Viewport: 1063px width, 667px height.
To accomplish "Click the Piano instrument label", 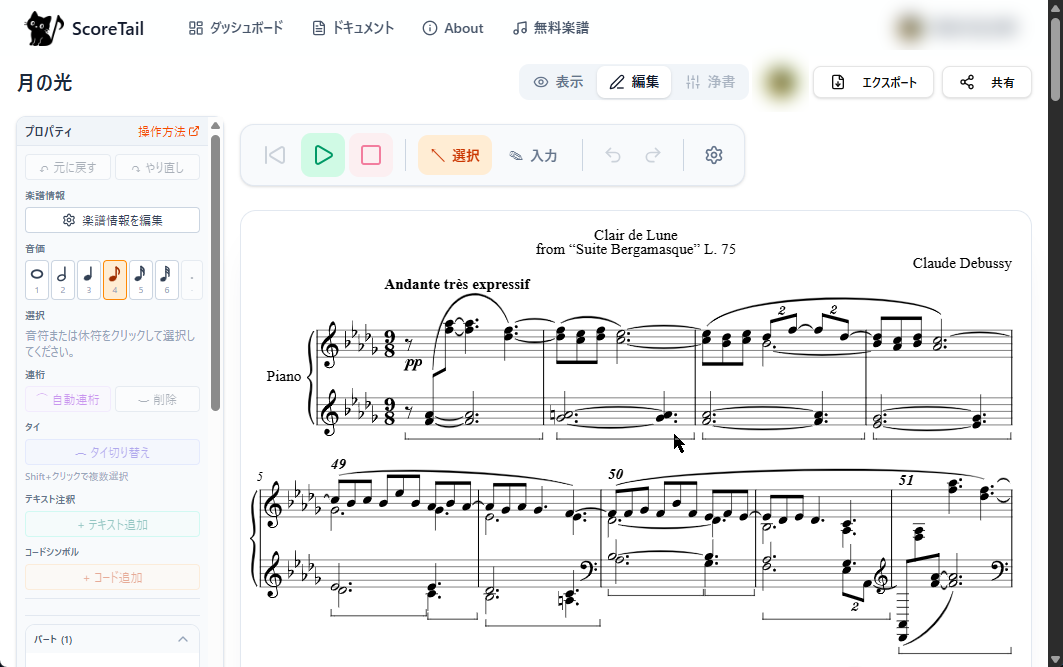I will point(283,376).
